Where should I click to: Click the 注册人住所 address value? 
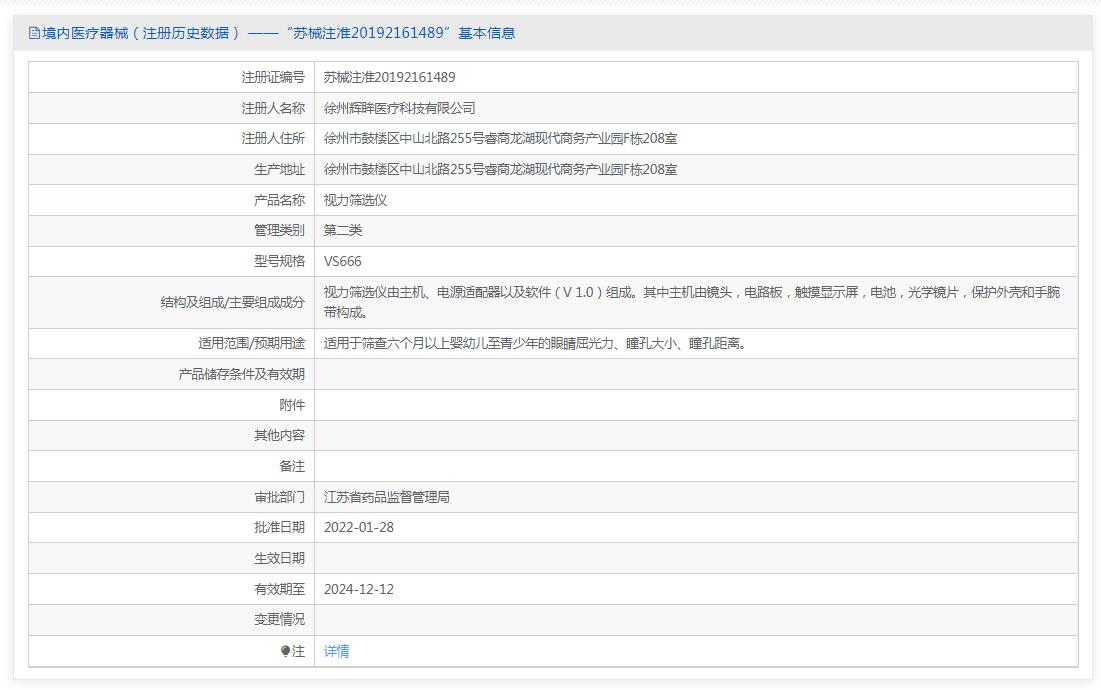coord(500,139)
